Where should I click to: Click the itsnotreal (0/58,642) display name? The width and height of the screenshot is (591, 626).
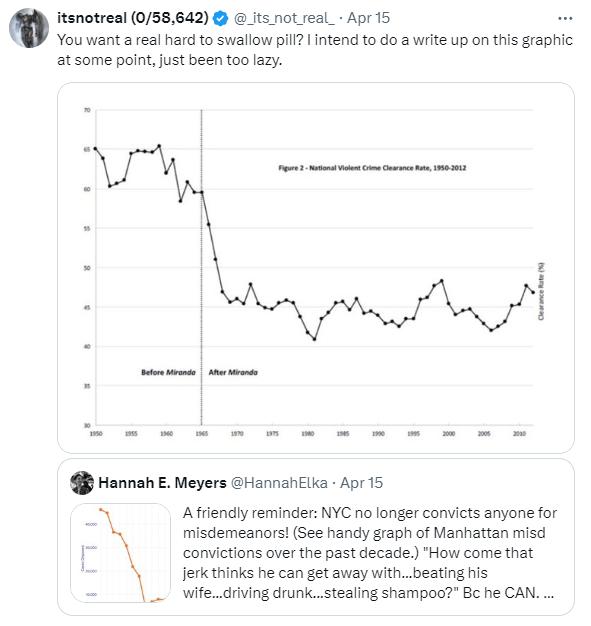(x=133, y=18)
